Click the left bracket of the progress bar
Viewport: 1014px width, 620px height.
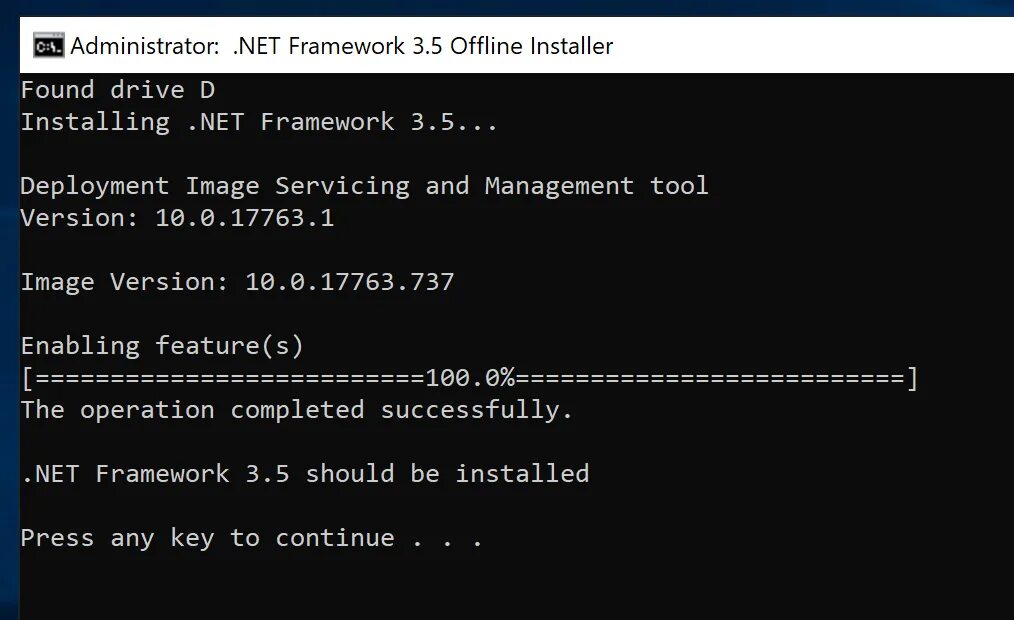26,378
